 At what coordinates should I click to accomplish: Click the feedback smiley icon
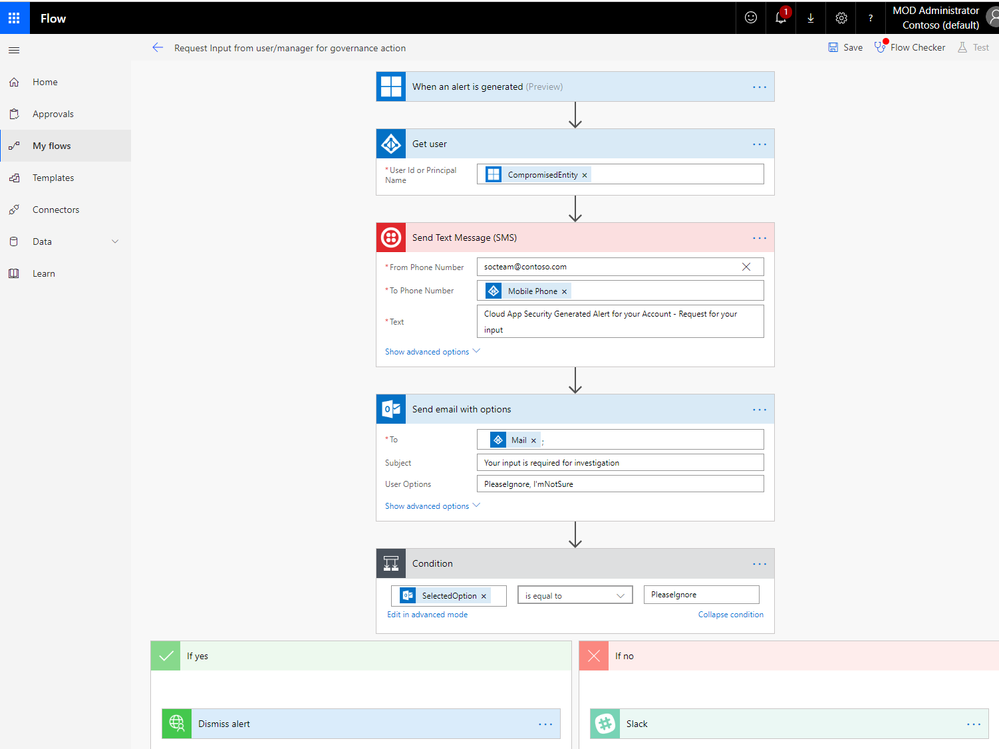click(751, 18)
